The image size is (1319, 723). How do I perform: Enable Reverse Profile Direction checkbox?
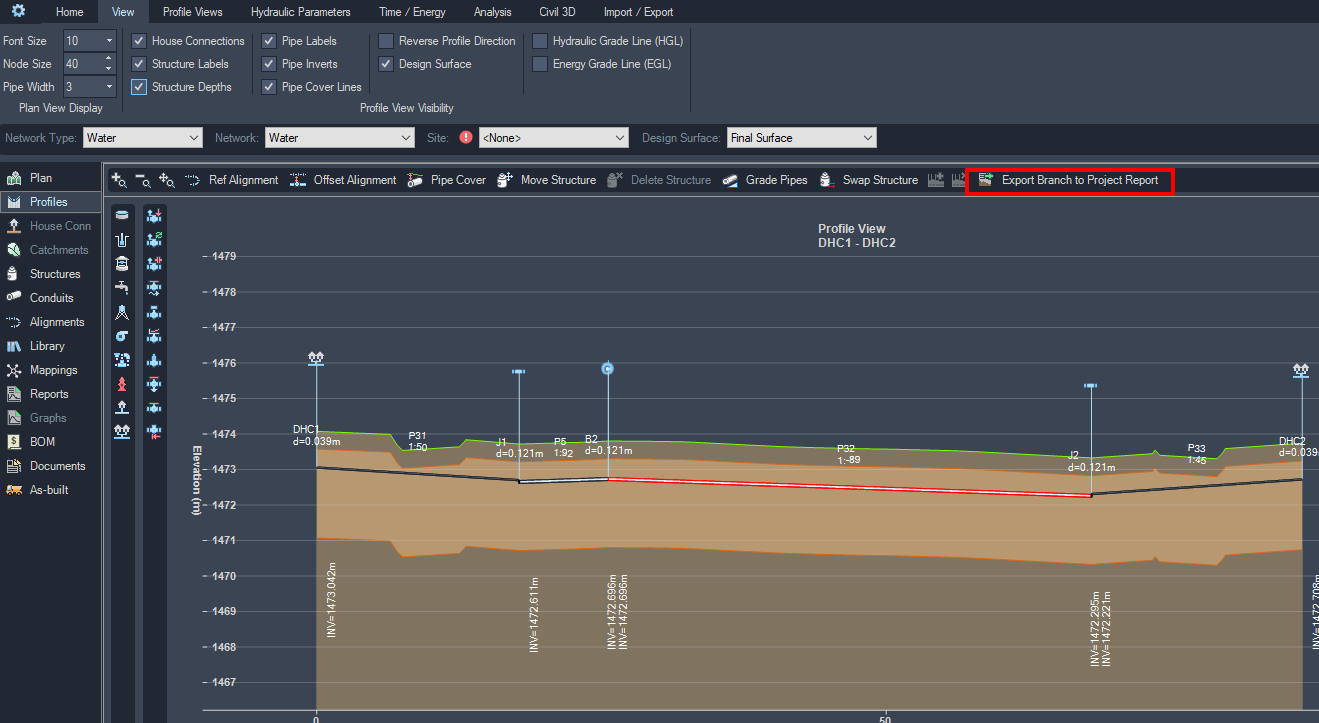[x=386, y=41]
